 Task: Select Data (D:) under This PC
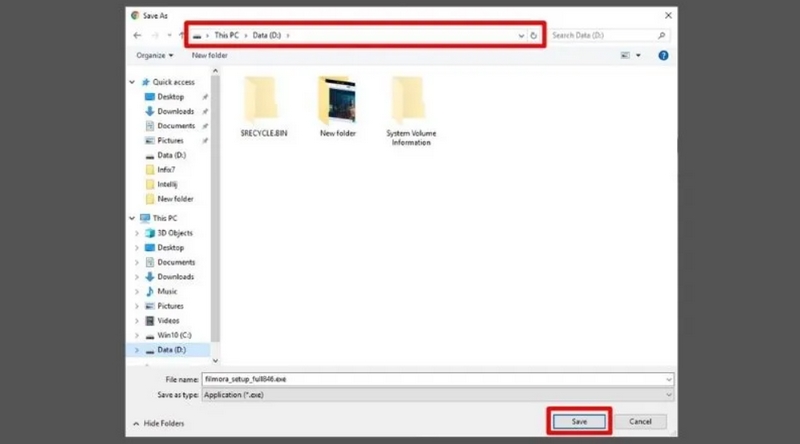pos(171,350)
